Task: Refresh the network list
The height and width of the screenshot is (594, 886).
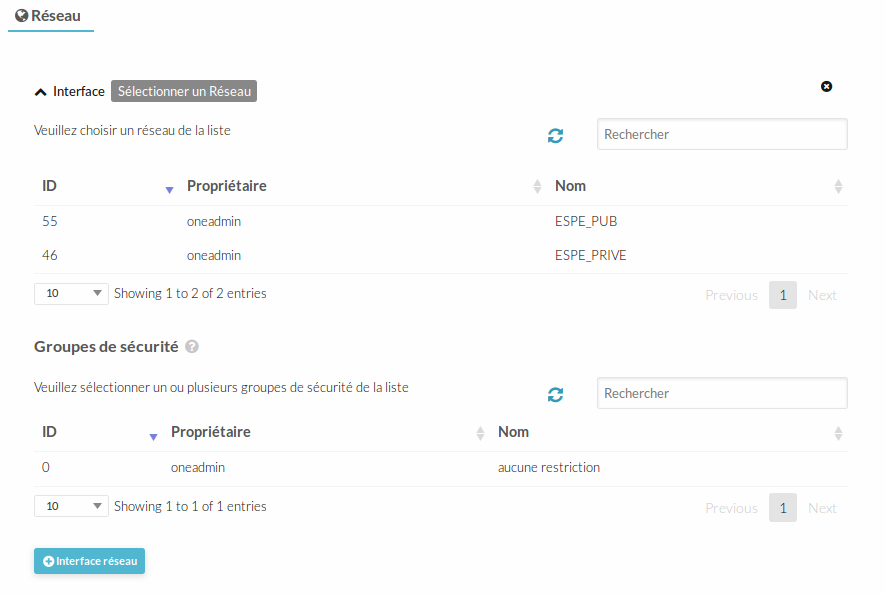Action: pos(556,136)
